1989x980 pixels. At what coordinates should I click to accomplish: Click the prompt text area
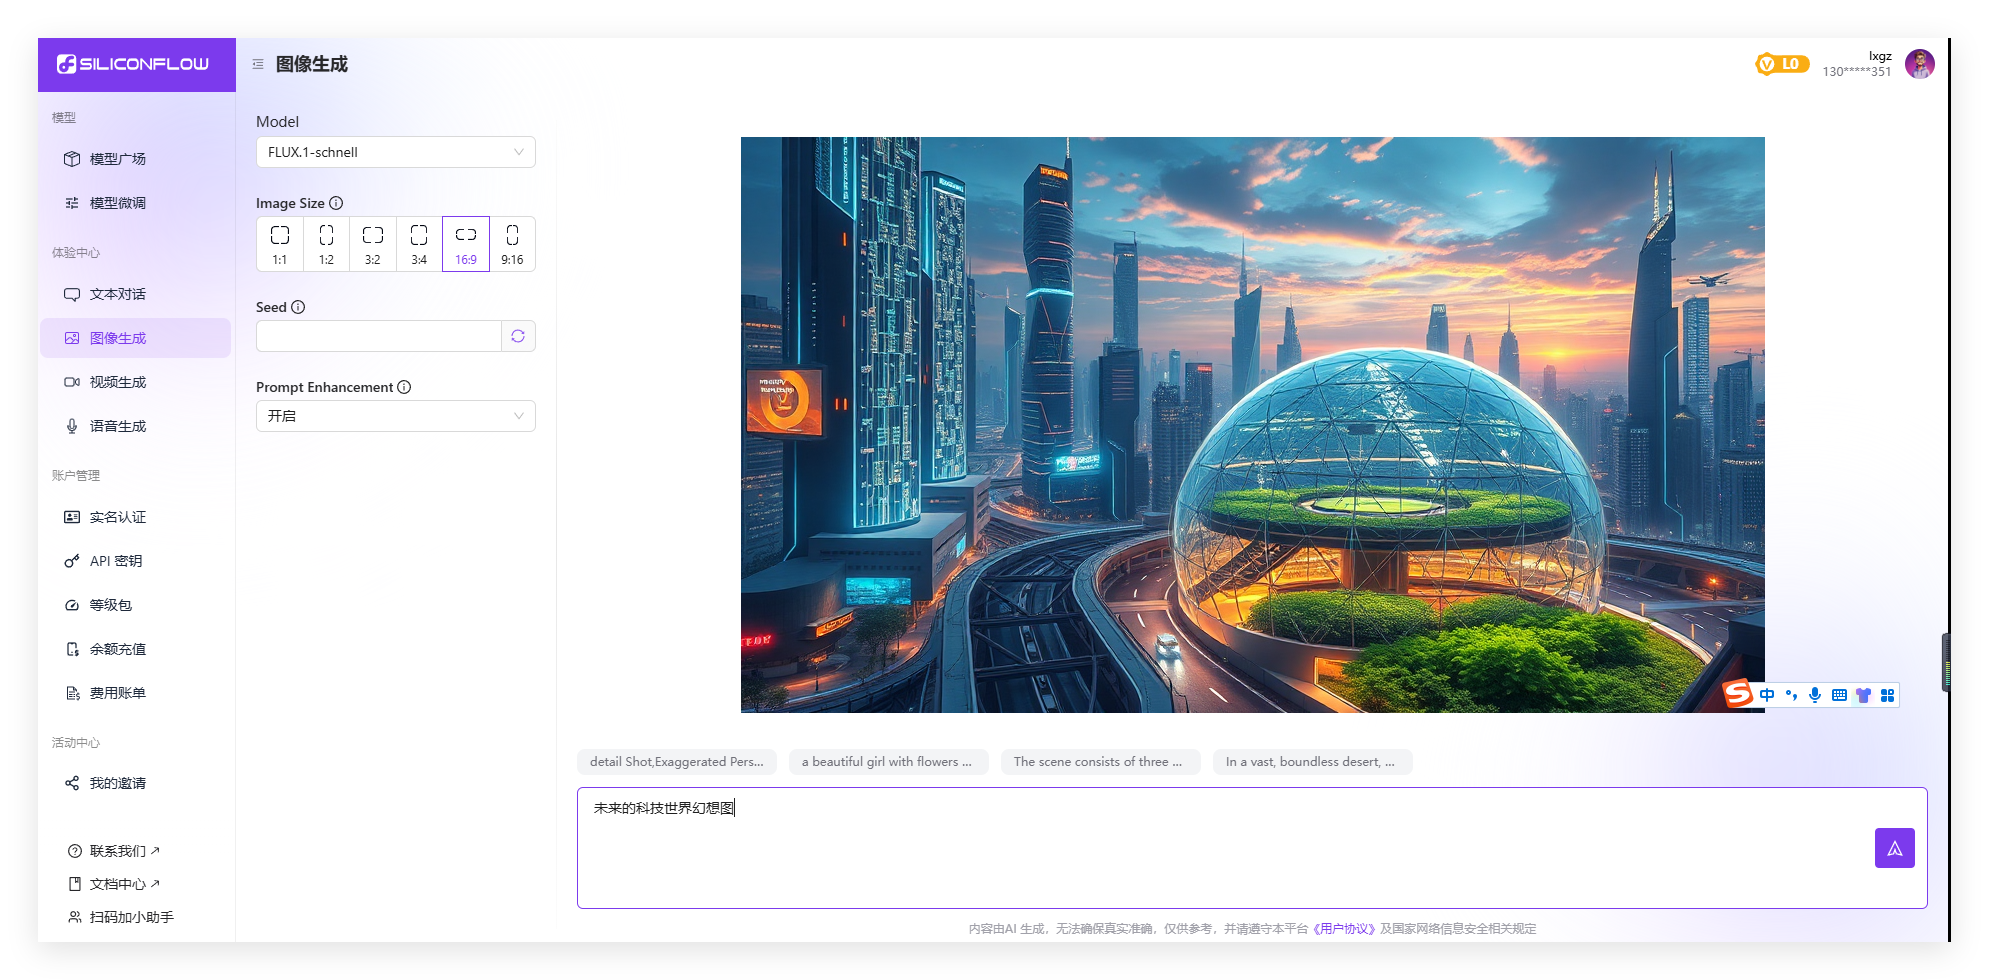[x=1252, y=848]
